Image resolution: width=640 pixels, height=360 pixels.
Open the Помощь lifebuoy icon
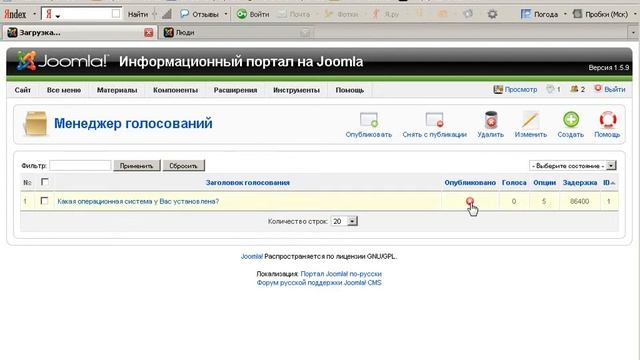click(607, 120)
